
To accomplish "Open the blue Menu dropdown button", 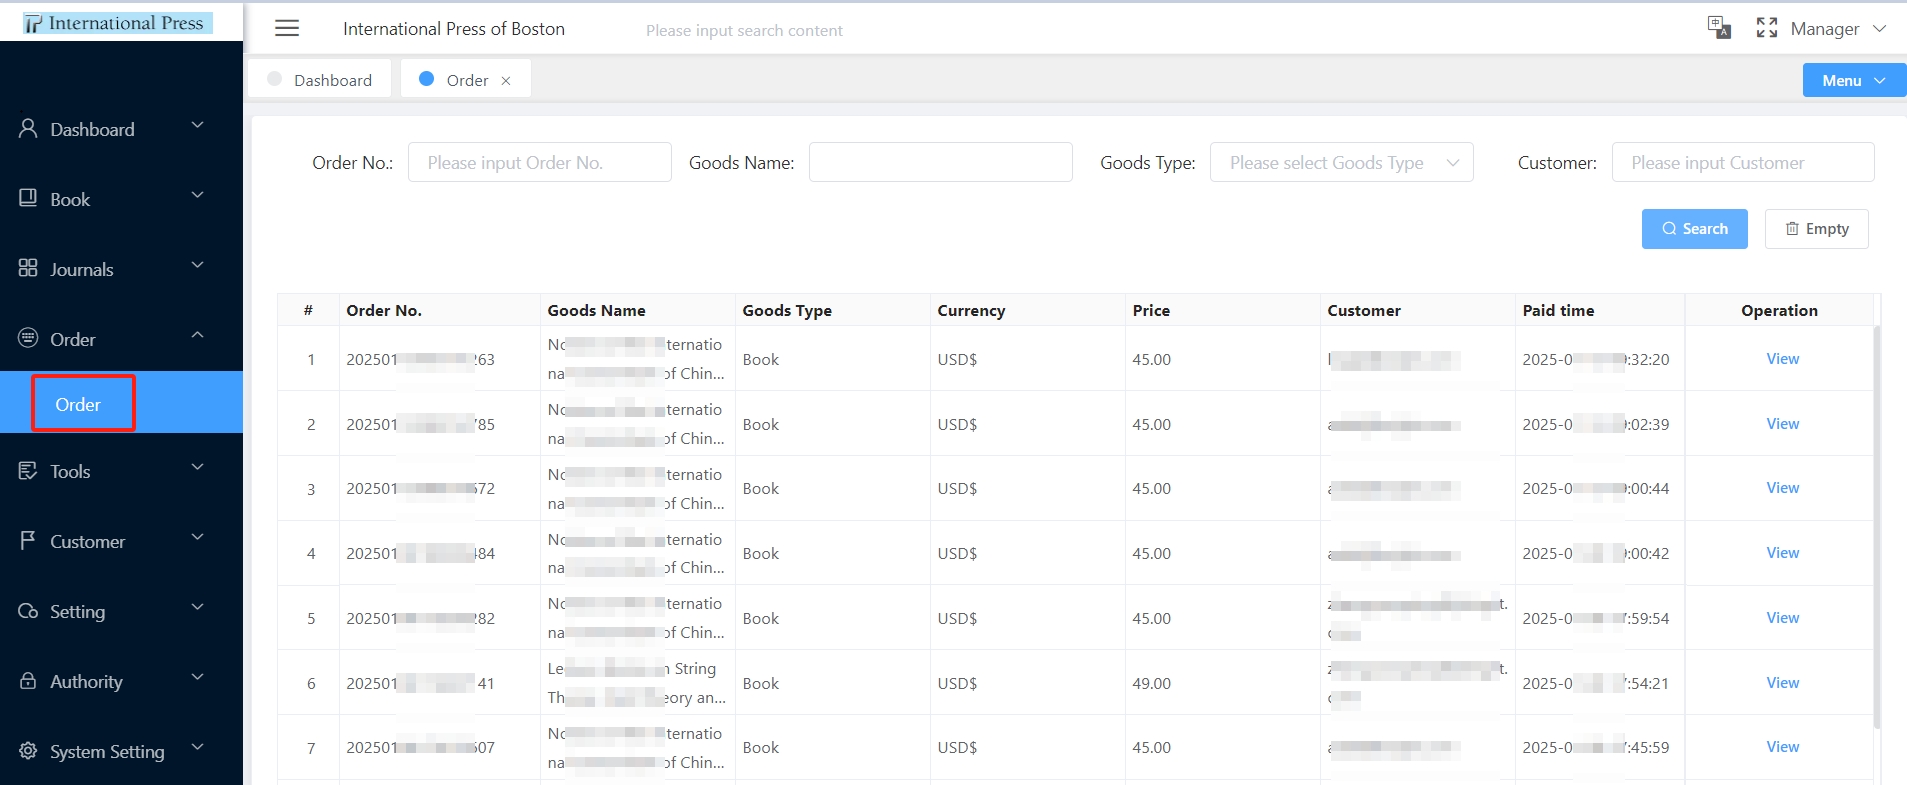I will 1853,80.
